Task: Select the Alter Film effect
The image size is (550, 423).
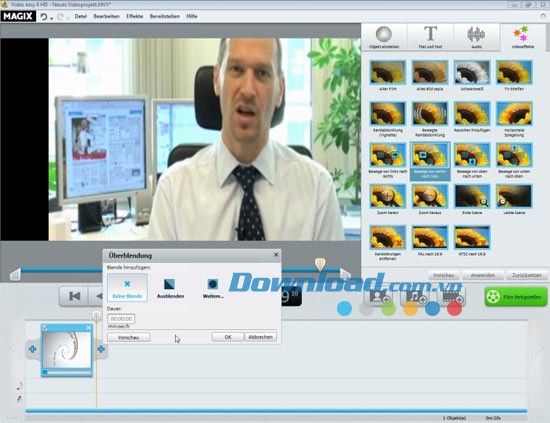Action: tap(388, 75)
